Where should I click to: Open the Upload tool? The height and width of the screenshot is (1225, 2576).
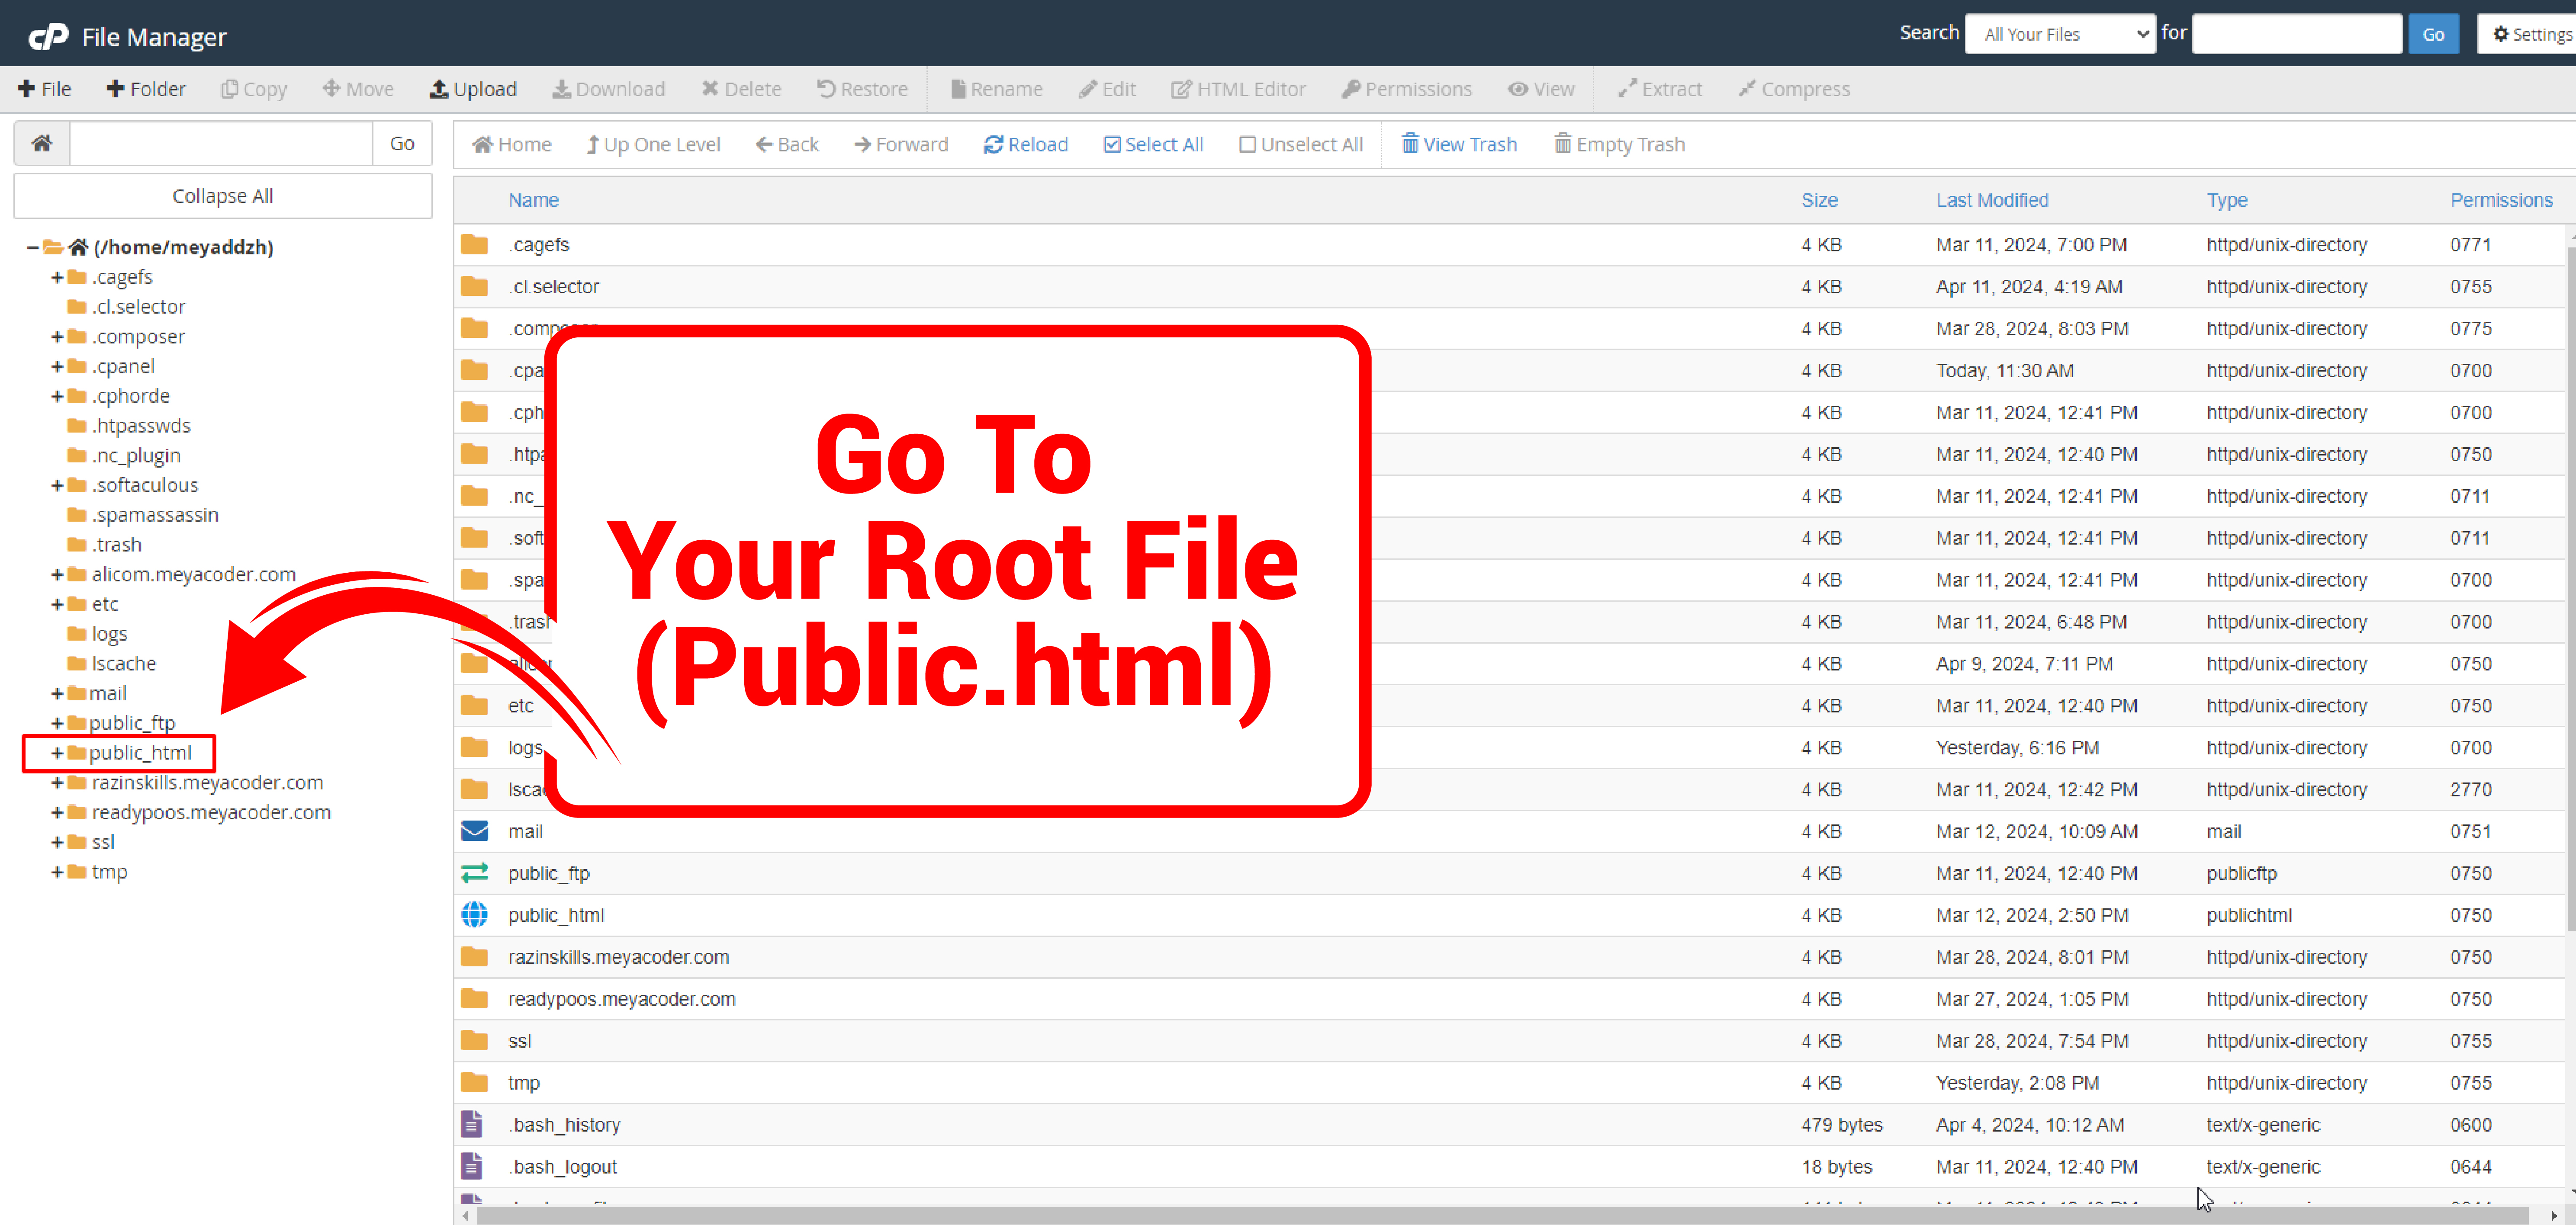tap(473, 89)
